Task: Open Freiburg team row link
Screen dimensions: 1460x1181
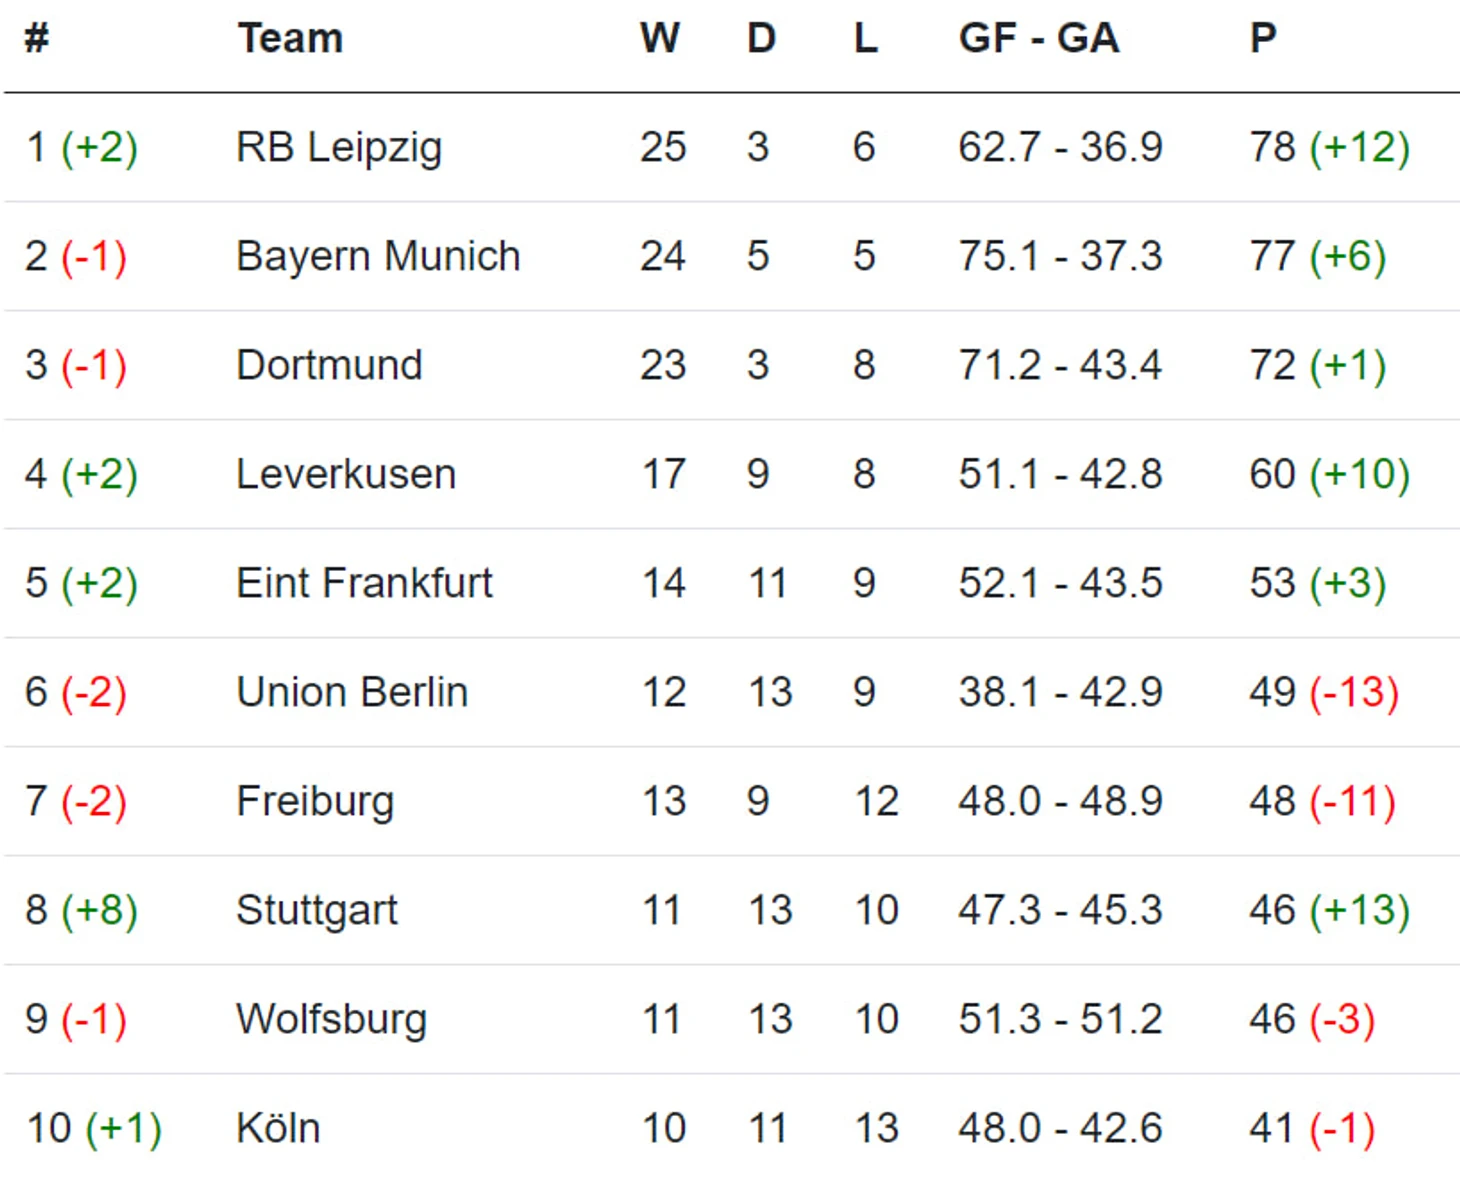Action: [x=315, y=802]
